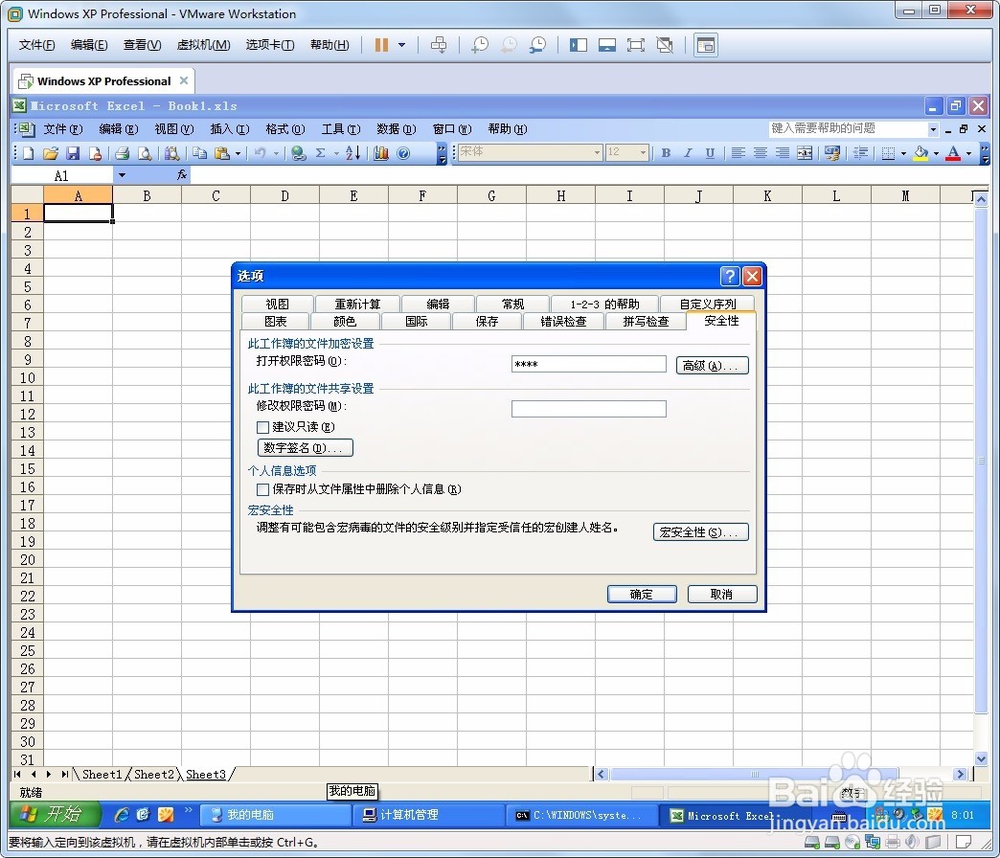The image size is (1000, 858).
Task: Click 计算机管理 taskbar button
Action: click(x=429, y=815)
